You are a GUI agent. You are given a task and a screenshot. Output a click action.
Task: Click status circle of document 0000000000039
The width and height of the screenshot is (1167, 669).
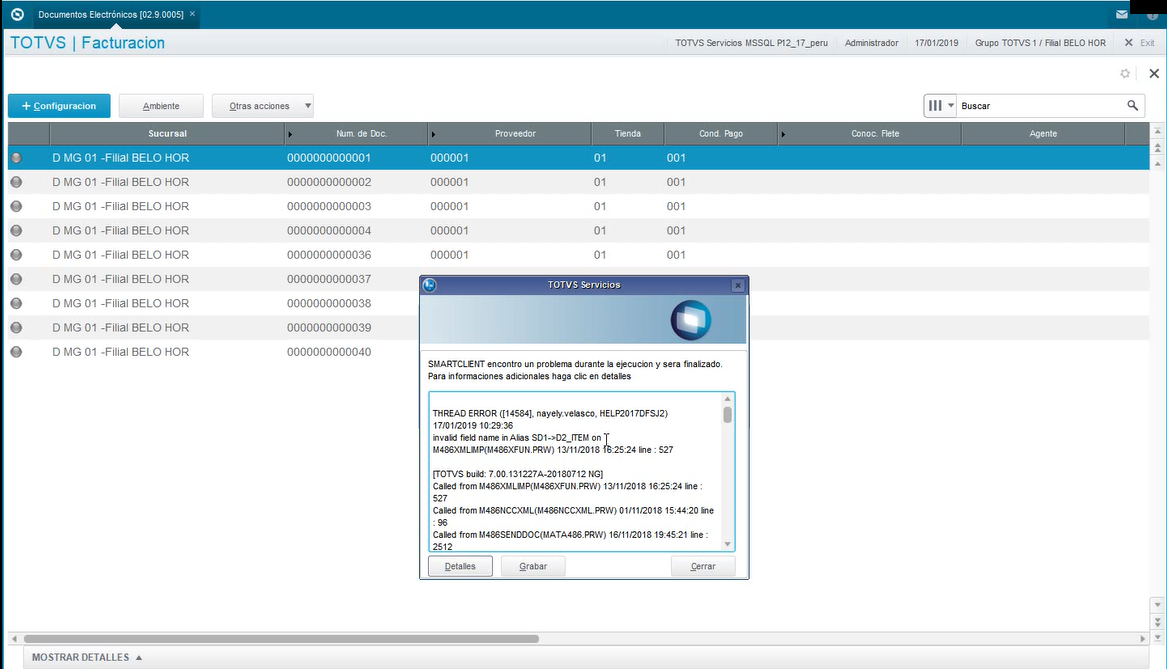pos(16,327)
